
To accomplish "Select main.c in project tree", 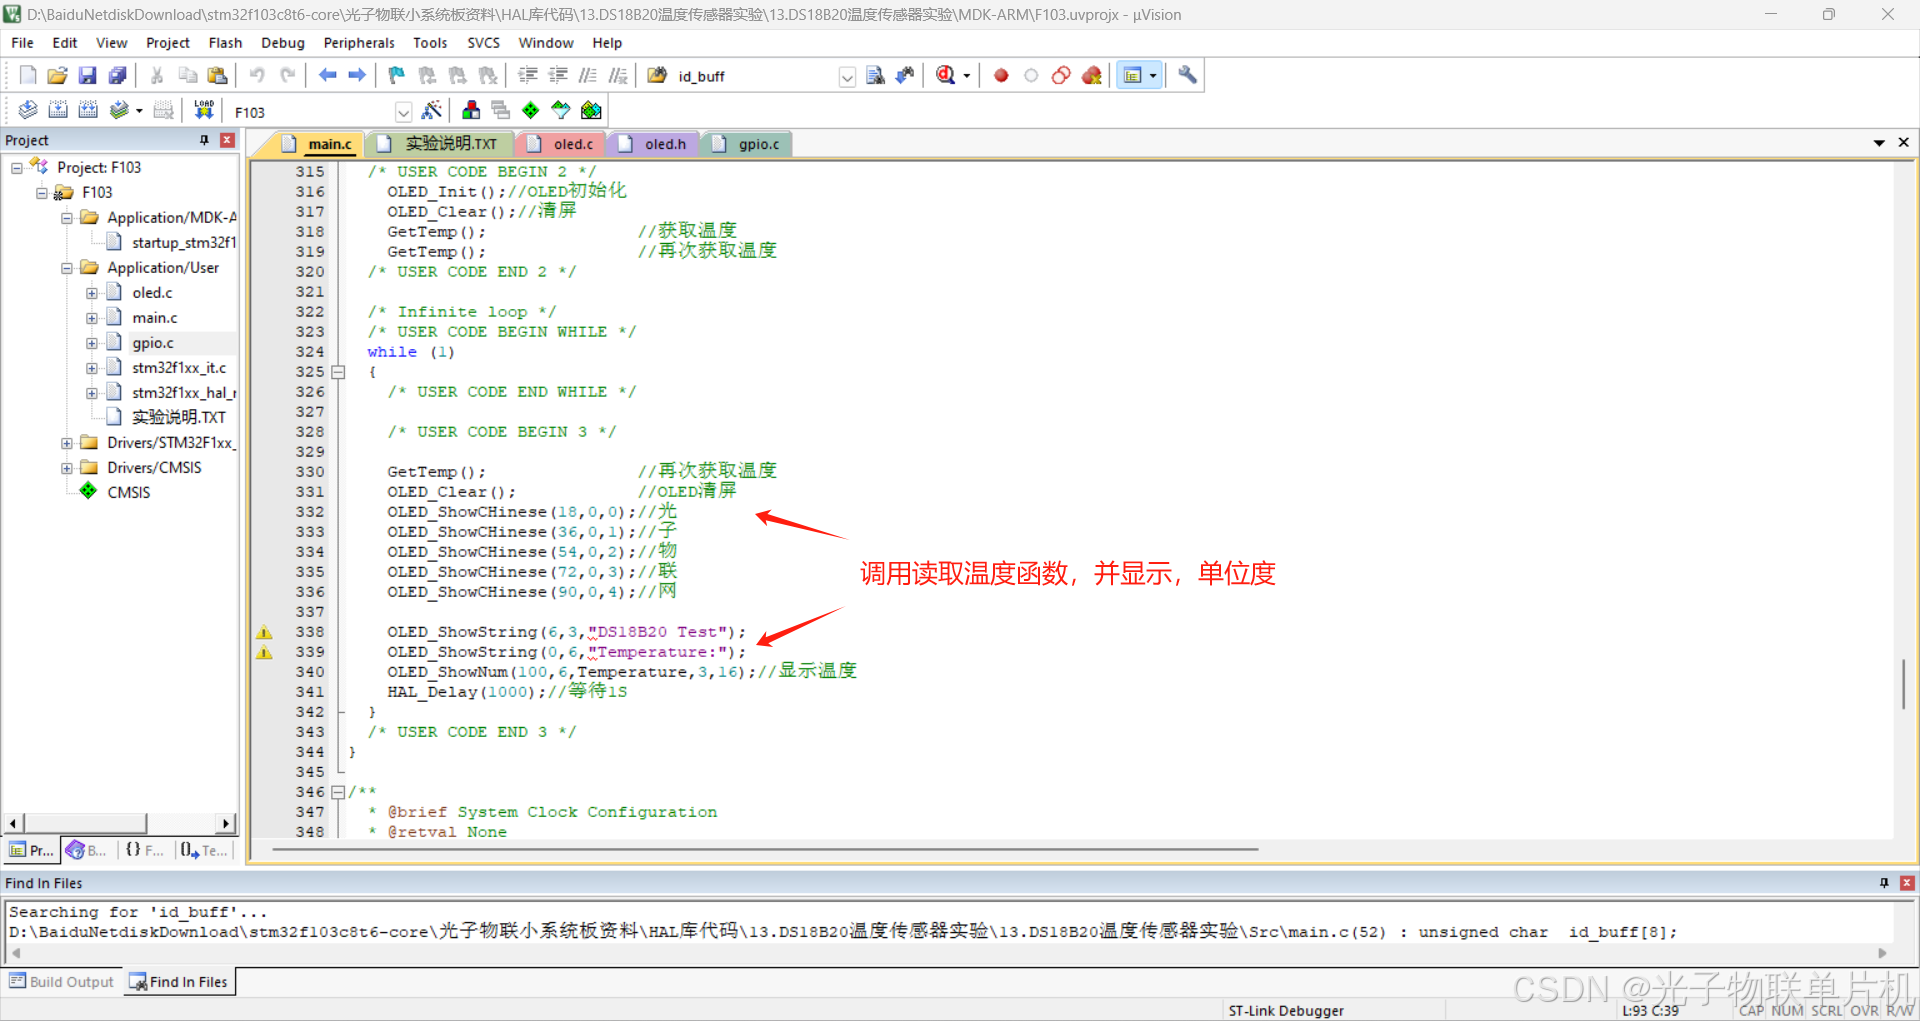I will tap(154, 318).
